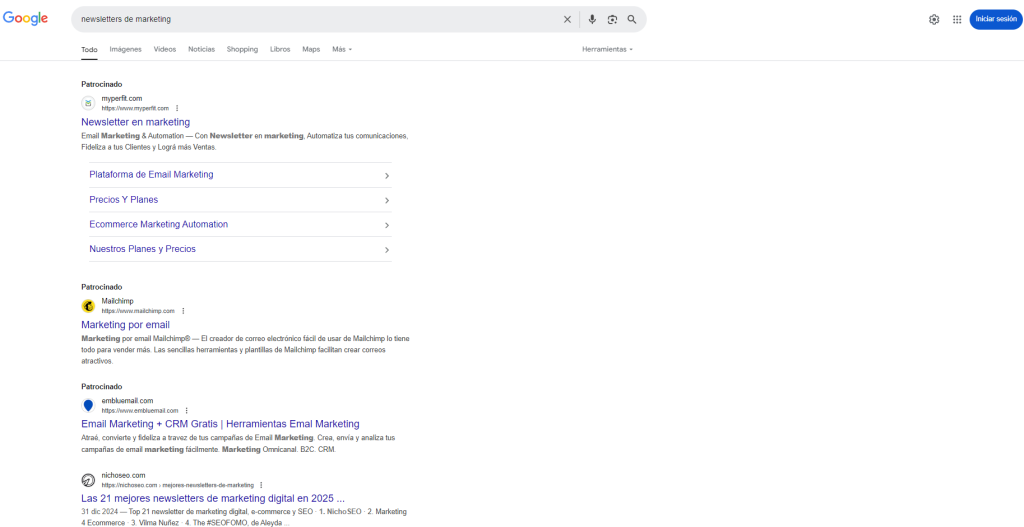Switch to the Noticias tab
This screenshot has height=527, width=1024.
pos(201,49)
